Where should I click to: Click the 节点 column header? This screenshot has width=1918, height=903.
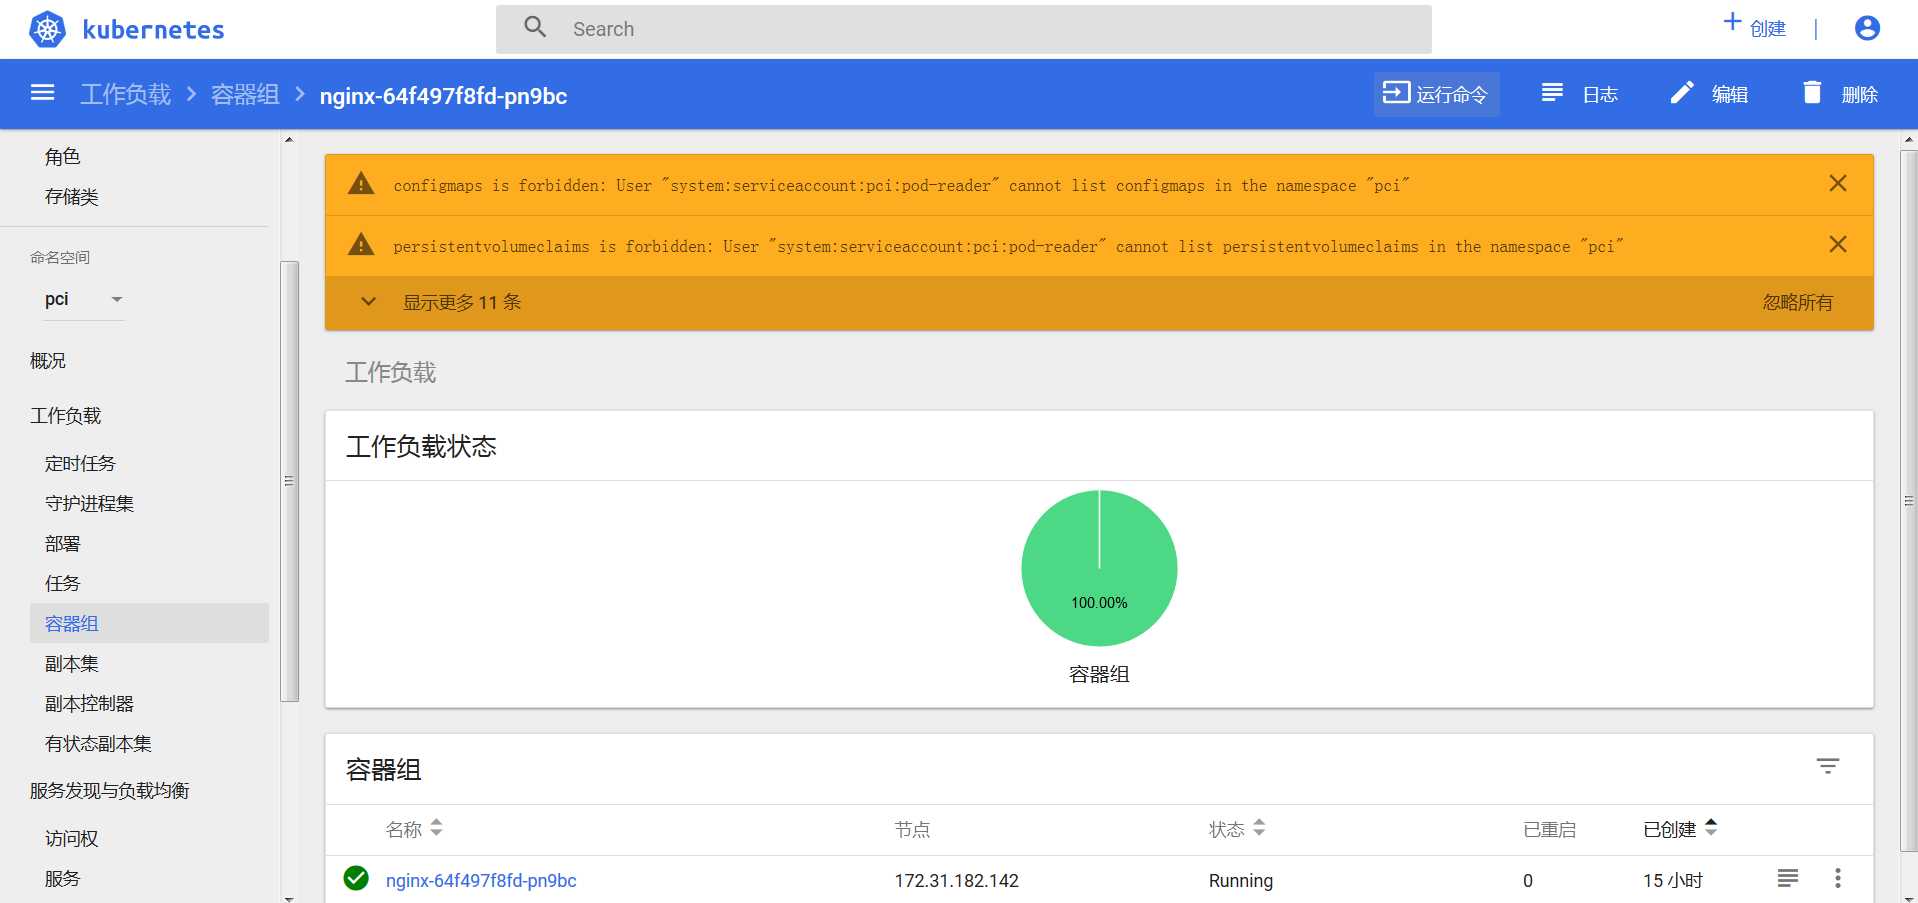pyautogui.click(x=912, y=830)
